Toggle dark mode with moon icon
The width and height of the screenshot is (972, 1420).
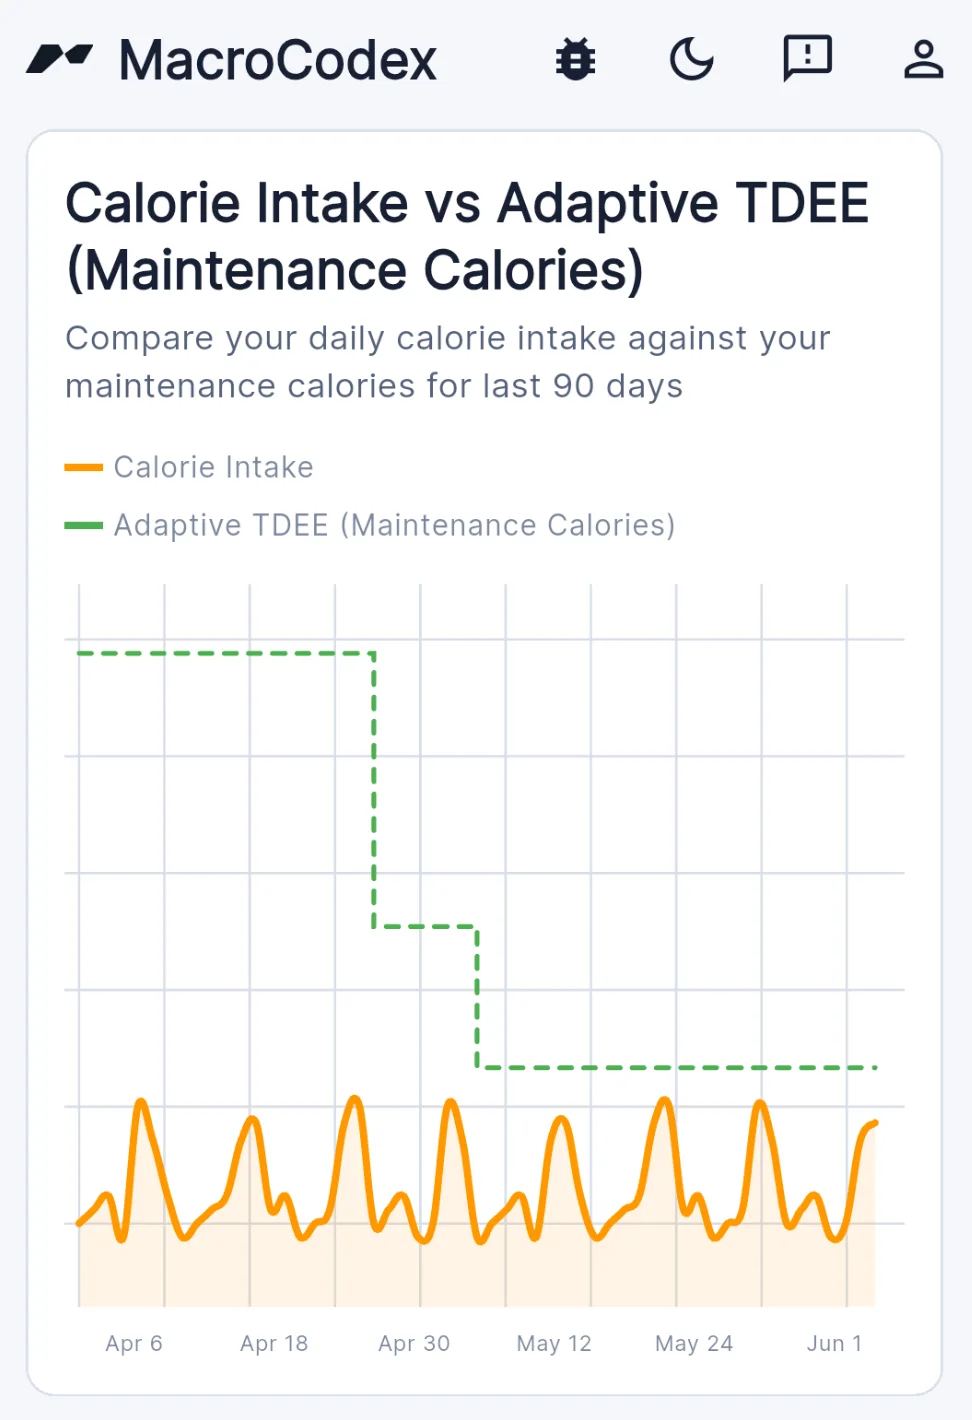click(691, 59)
